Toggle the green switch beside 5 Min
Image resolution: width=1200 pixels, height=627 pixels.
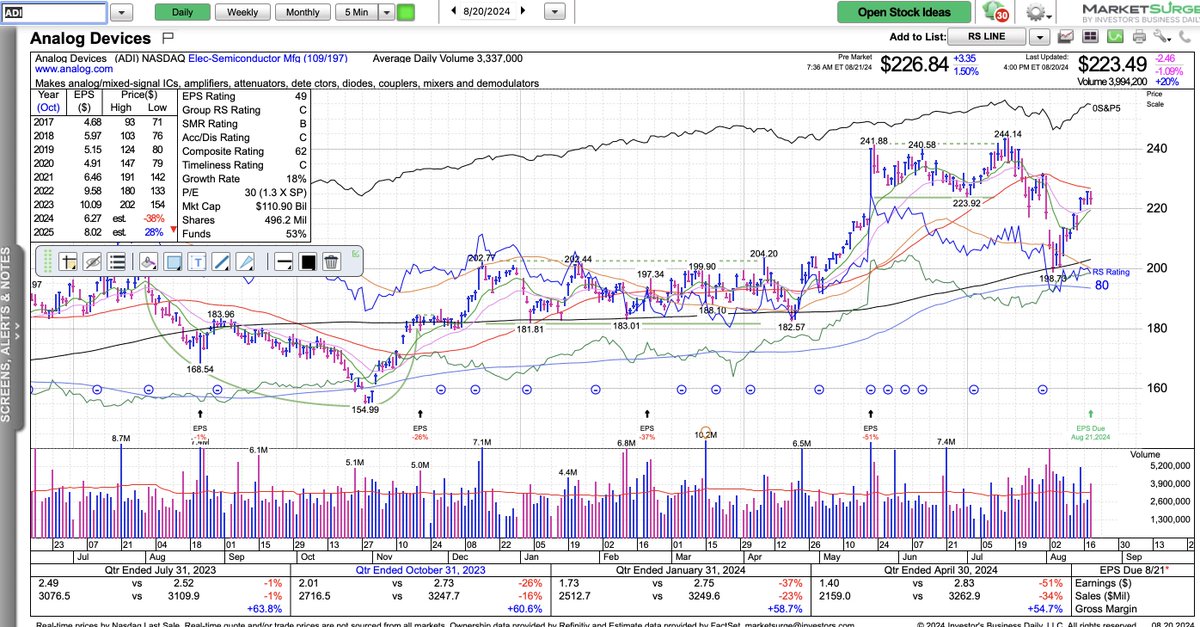click(x=404, y=12)
